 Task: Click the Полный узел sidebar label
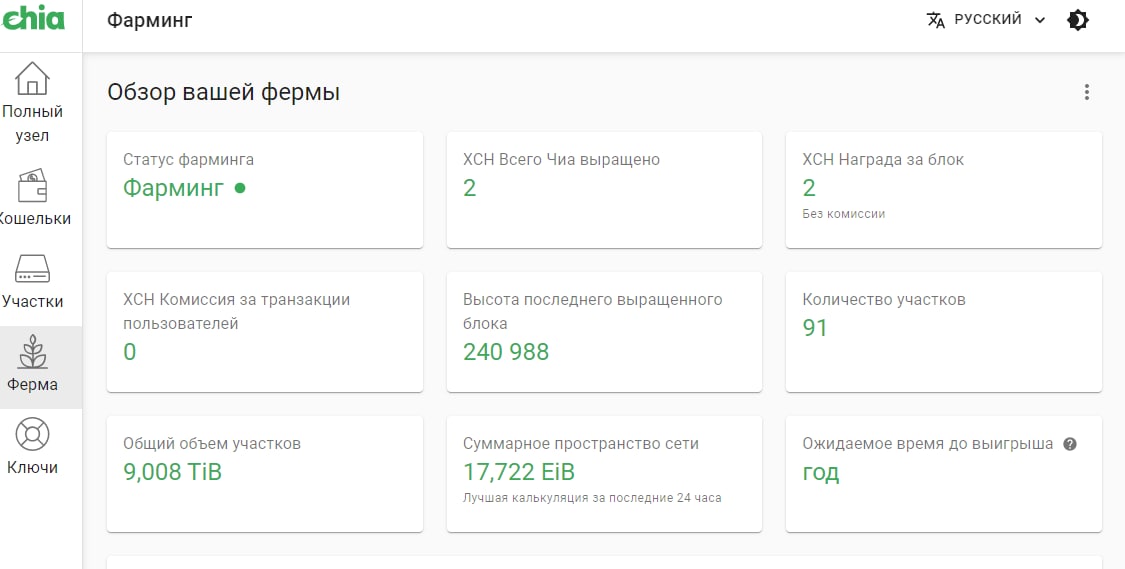(33, 123)
